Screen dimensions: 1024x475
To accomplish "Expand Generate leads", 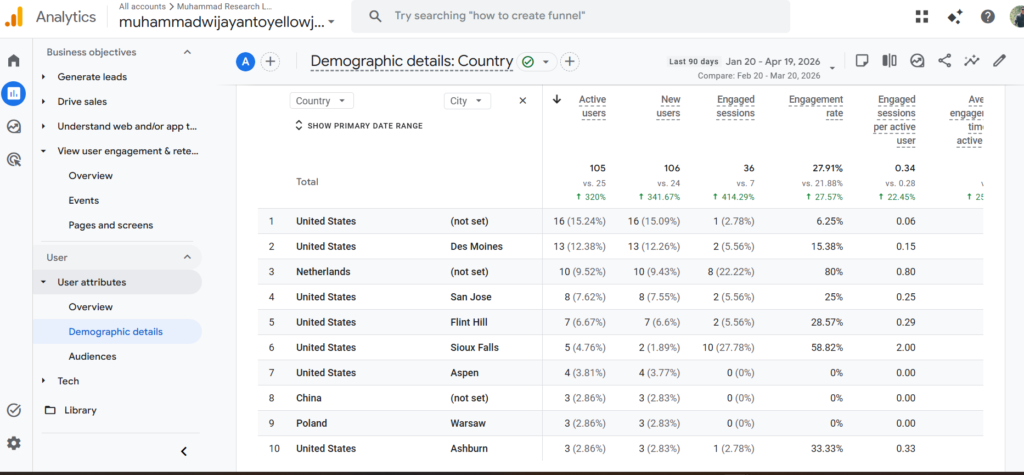I will (x=43, y=77).
